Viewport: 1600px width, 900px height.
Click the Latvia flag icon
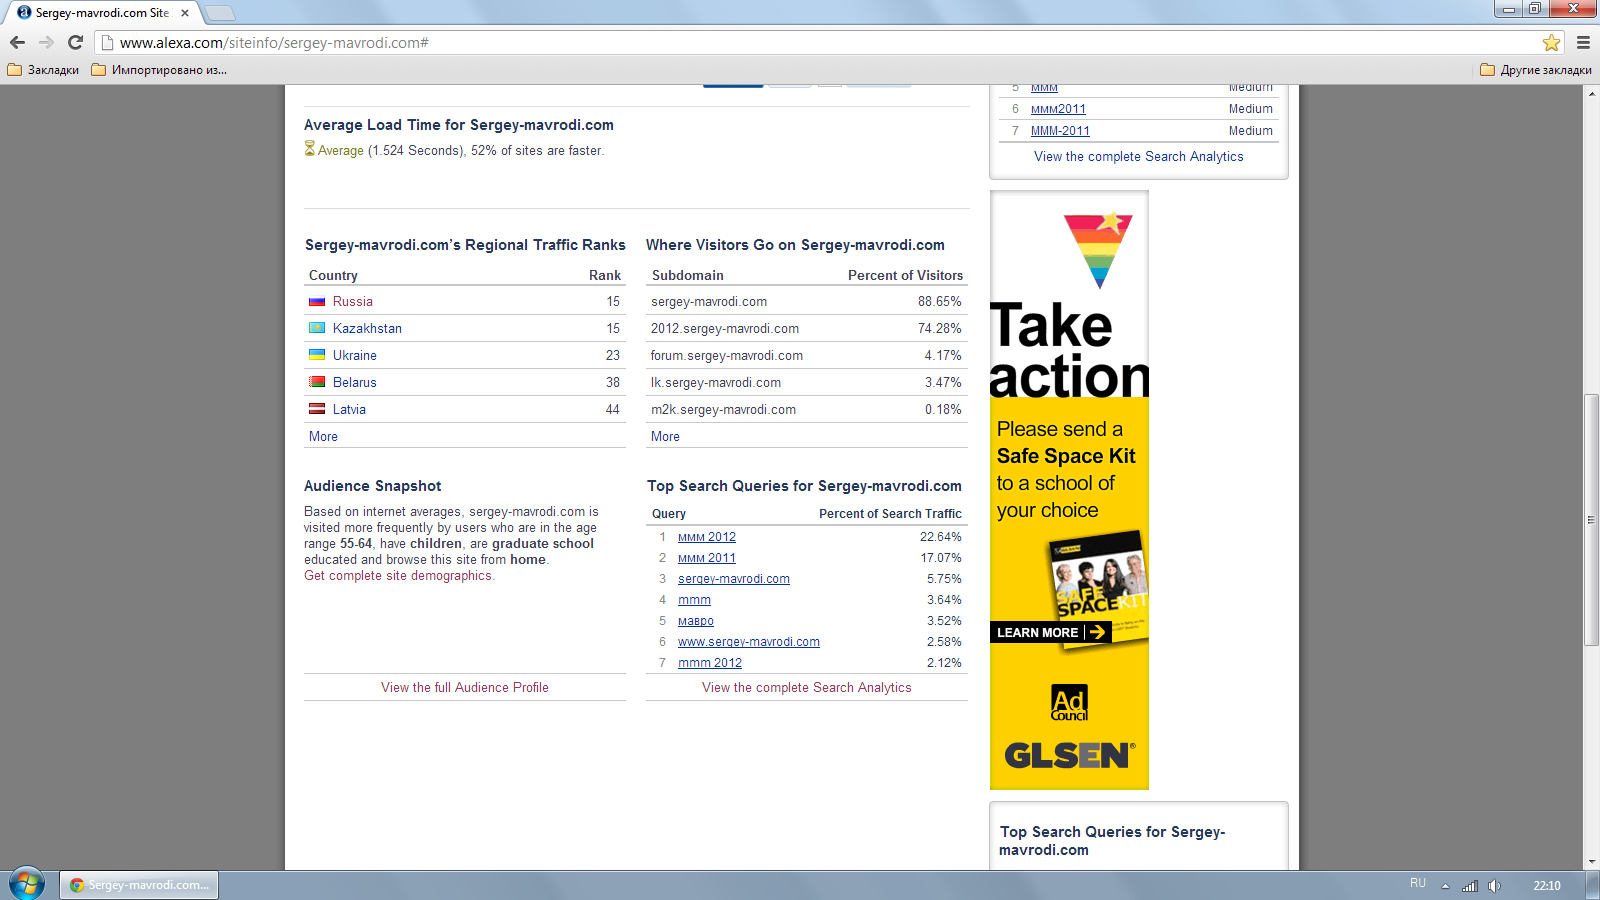[x=317, y=409]
